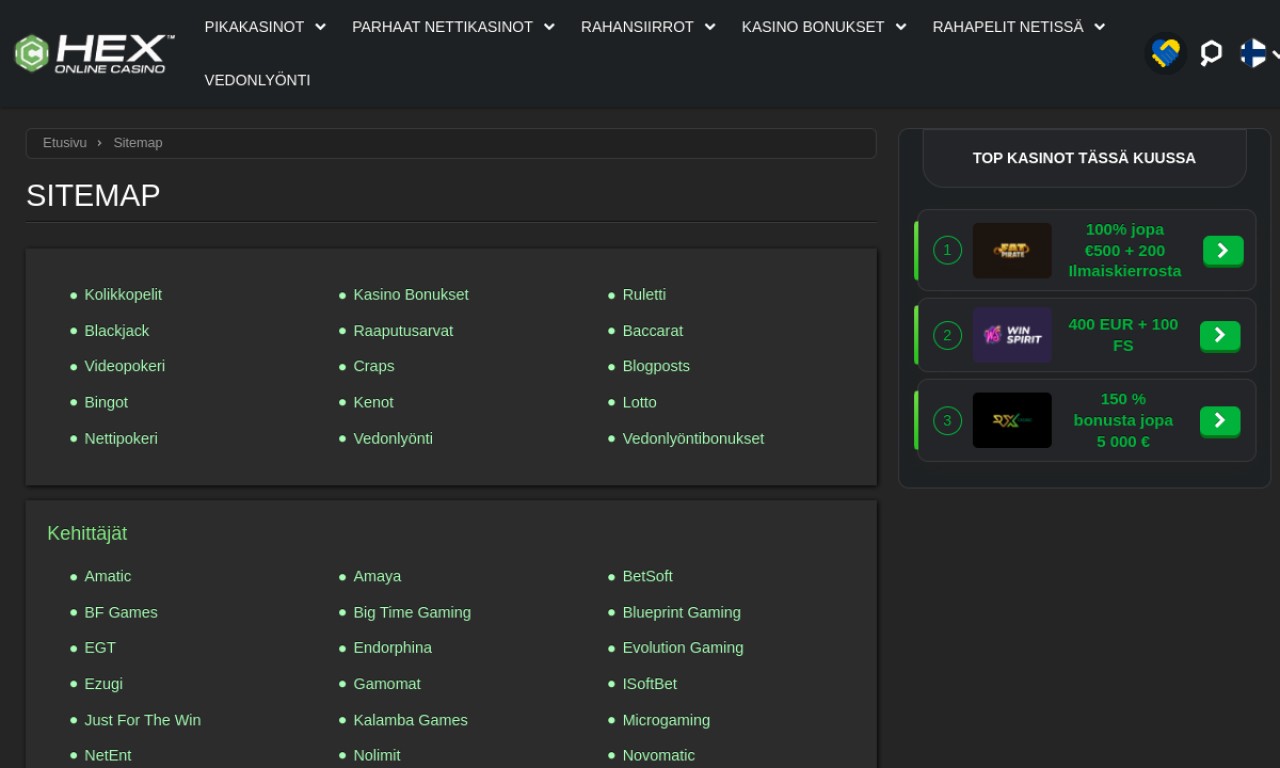Open the EGT developer link
This screenshot has width=1280, height=768.
(x=100, y=648)
